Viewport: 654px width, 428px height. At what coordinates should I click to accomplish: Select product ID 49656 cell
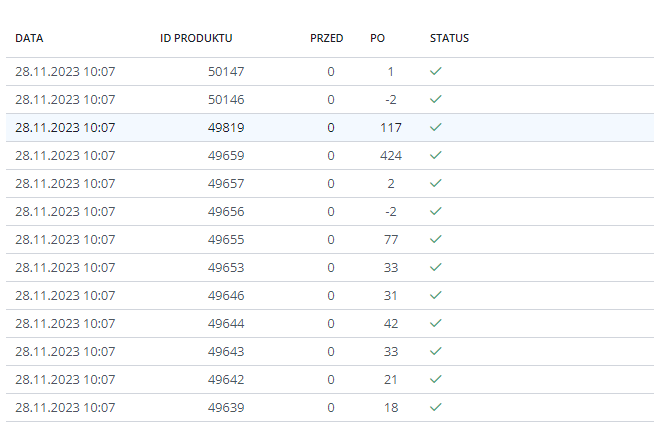(x=226, y=212)
